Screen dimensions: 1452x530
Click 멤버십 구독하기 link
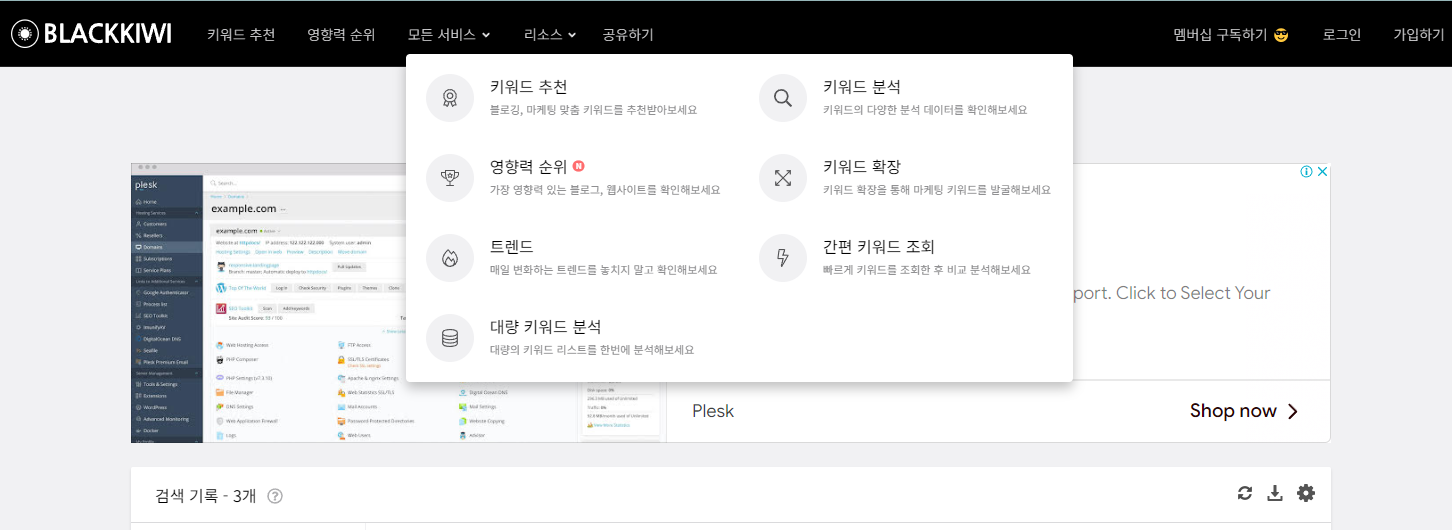(x=1231, y=34)
